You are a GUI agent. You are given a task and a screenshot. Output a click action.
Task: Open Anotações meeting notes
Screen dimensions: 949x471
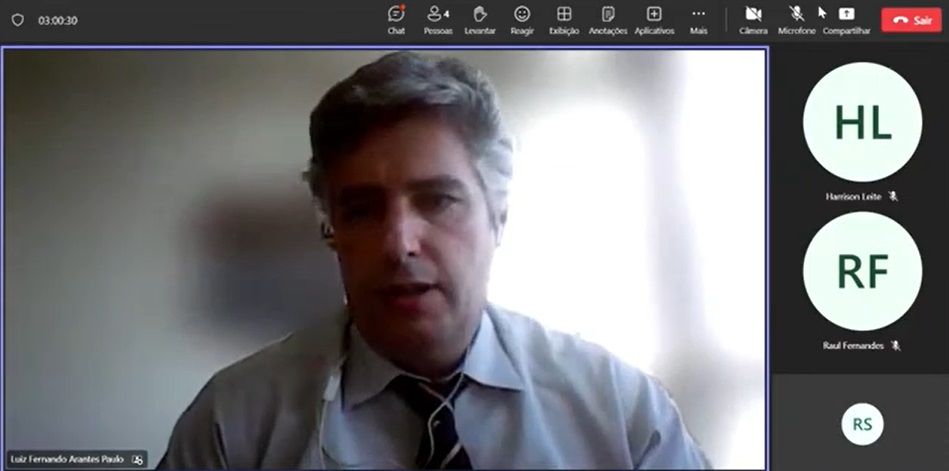pos(608,18)
